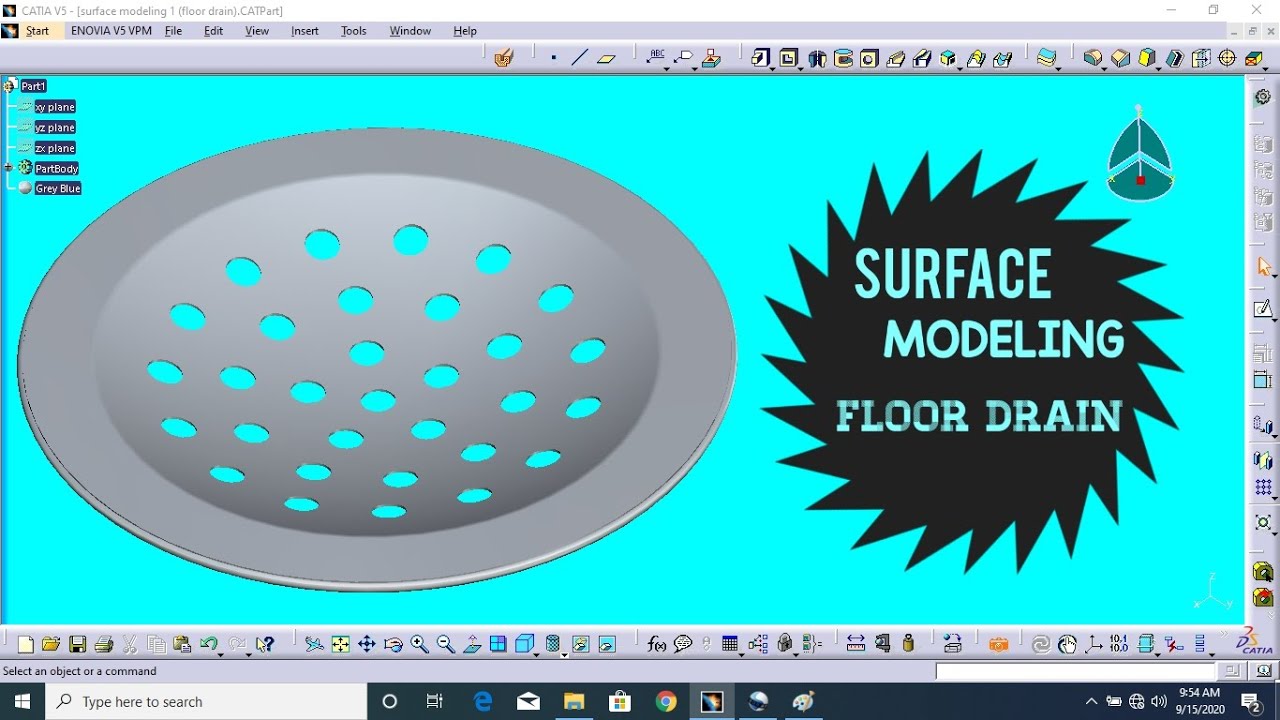The width and height of the screenshot is (1280, 720).
Task: Open the Edit menu
Action: coord(213,31)
